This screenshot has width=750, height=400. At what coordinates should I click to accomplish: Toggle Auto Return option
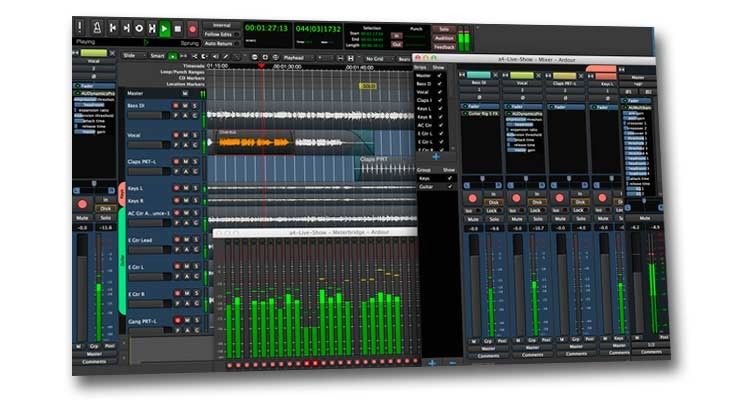point(221,44)
